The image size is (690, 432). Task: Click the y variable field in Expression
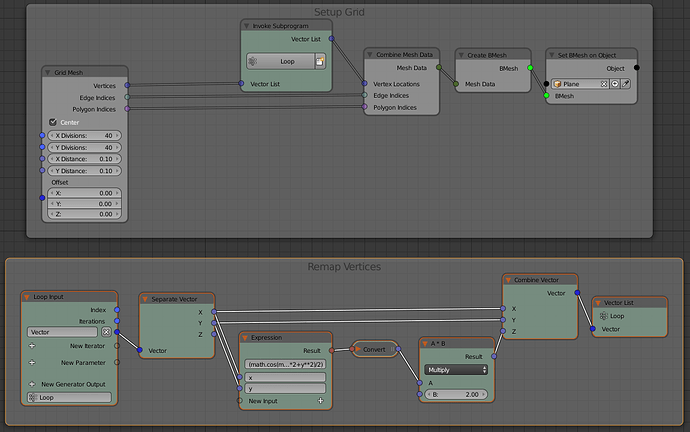tap(285, 388)
